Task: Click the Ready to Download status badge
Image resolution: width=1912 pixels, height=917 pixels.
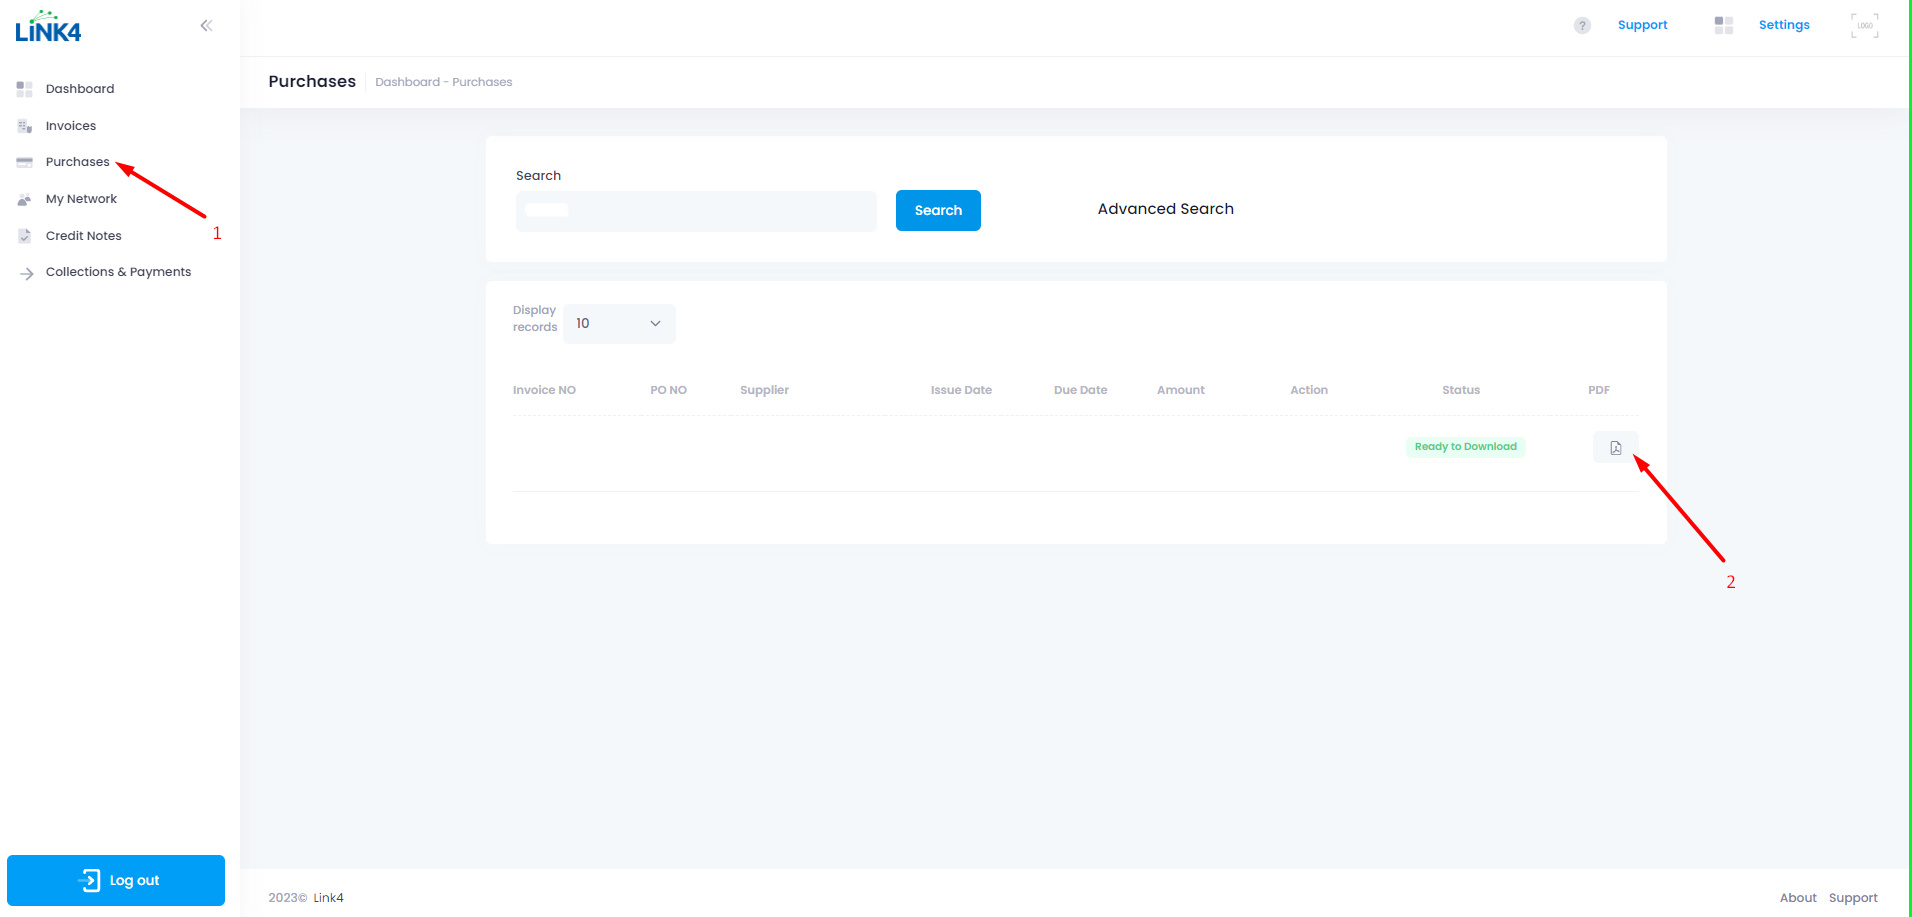Action: pyautogui.click(x=1466, y=447)
